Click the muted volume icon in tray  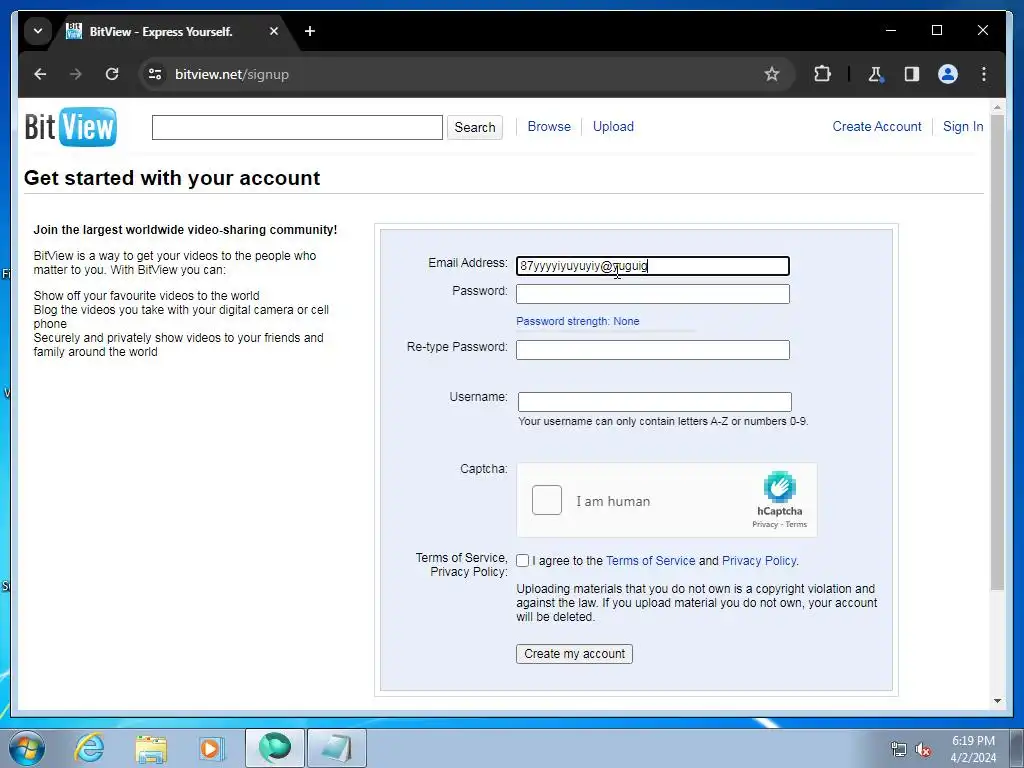(923, 750)
